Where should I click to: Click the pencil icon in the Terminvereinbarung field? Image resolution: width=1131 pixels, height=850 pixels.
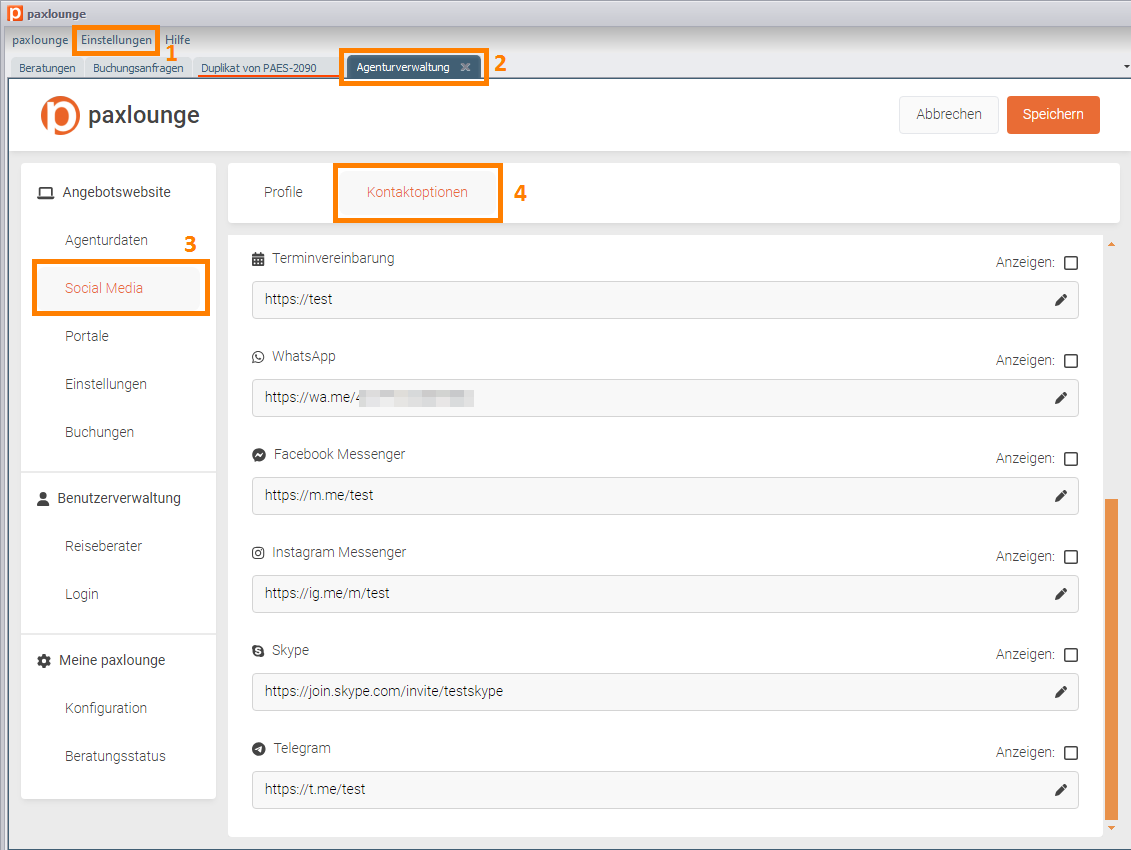[1060, 299]
